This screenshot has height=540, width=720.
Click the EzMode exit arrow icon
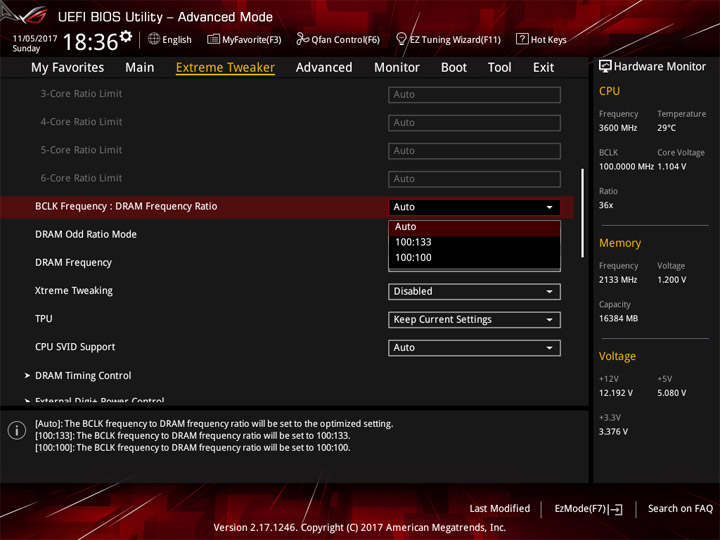pos(616,509)
